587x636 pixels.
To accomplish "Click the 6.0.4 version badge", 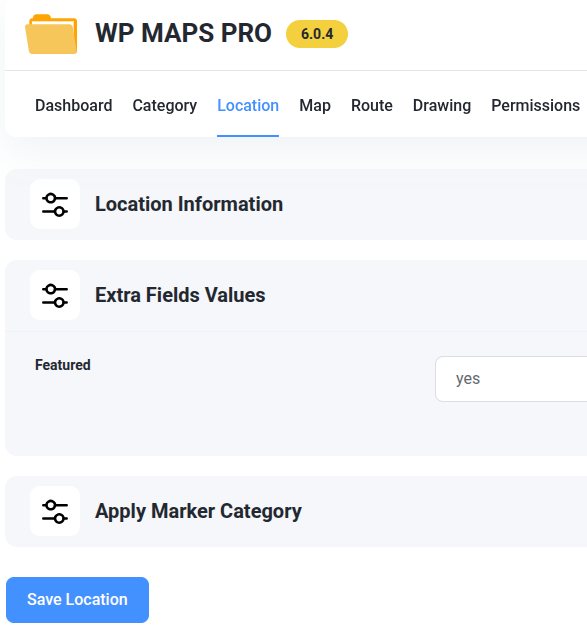I will [317, 34].
